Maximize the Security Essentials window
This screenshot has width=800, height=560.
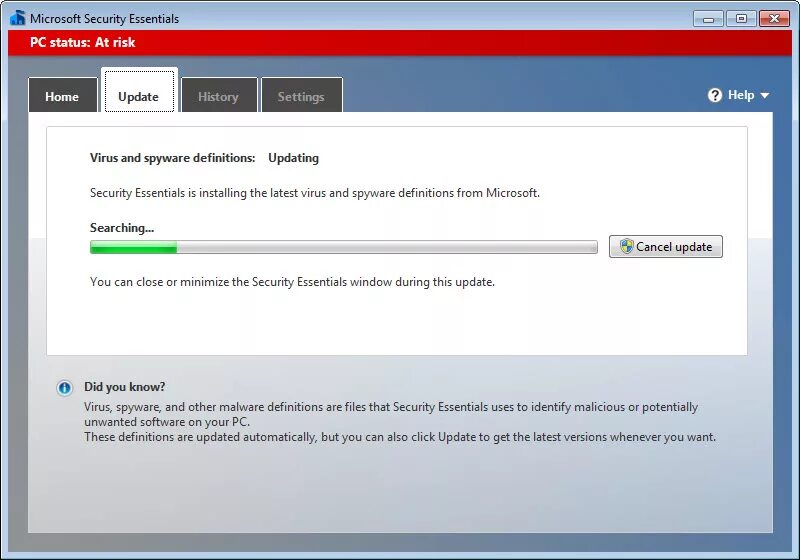pos(741,19)
